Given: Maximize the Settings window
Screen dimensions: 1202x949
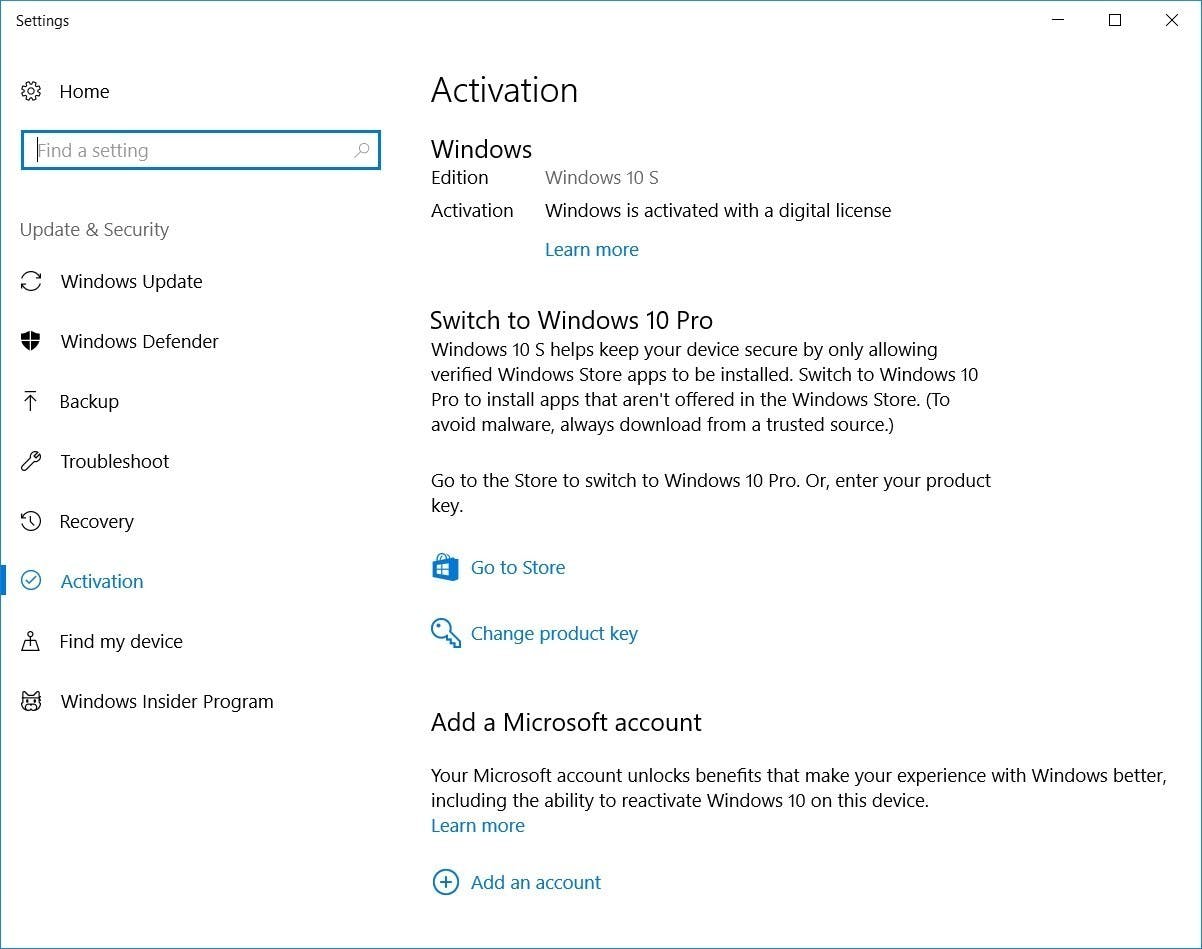Looking at the screenshot, I should pos(1115,20).
